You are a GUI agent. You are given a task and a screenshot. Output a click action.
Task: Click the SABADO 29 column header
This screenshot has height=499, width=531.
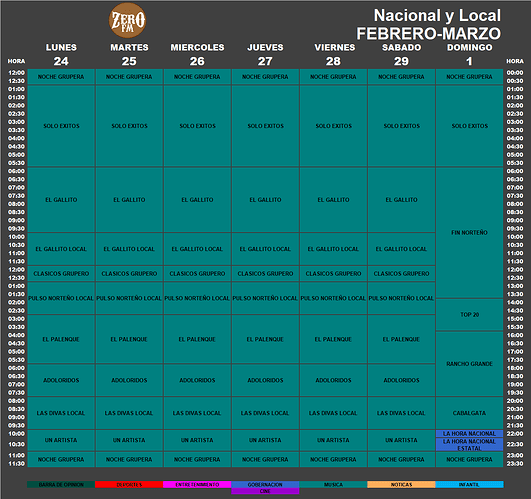tap(402, 54)
